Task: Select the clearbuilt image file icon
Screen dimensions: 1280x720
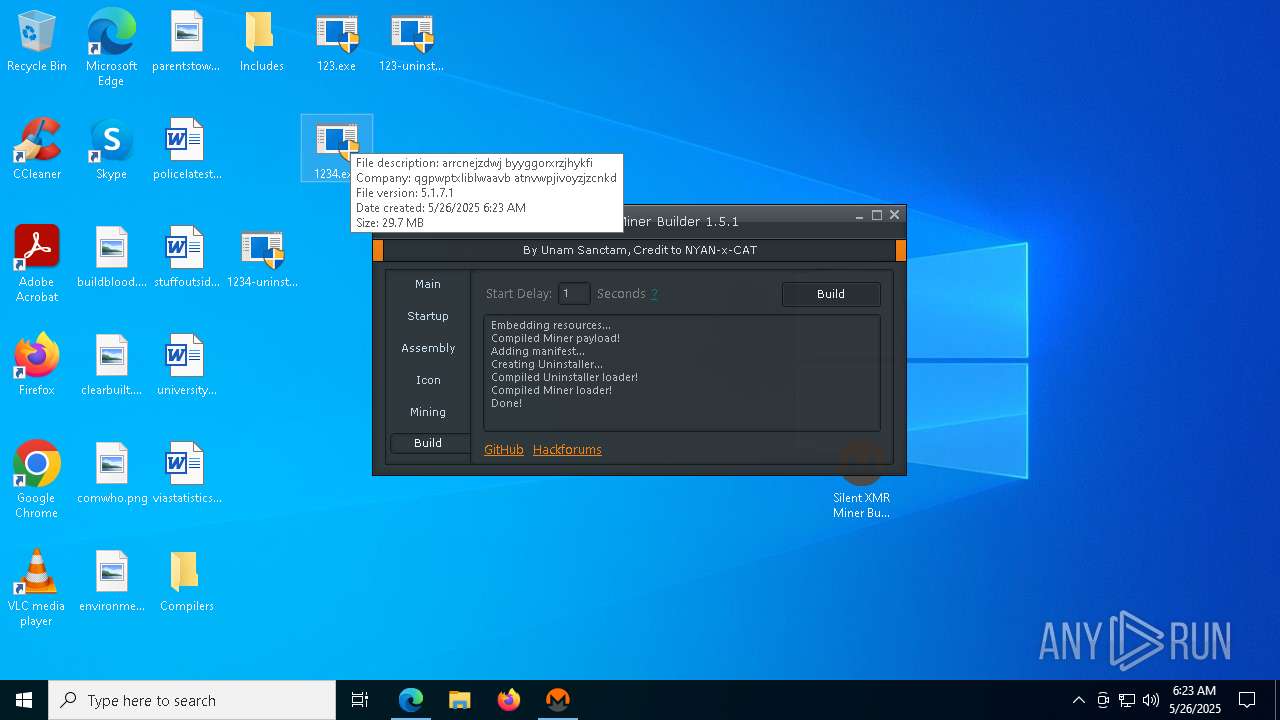Action: click(111, 366)
